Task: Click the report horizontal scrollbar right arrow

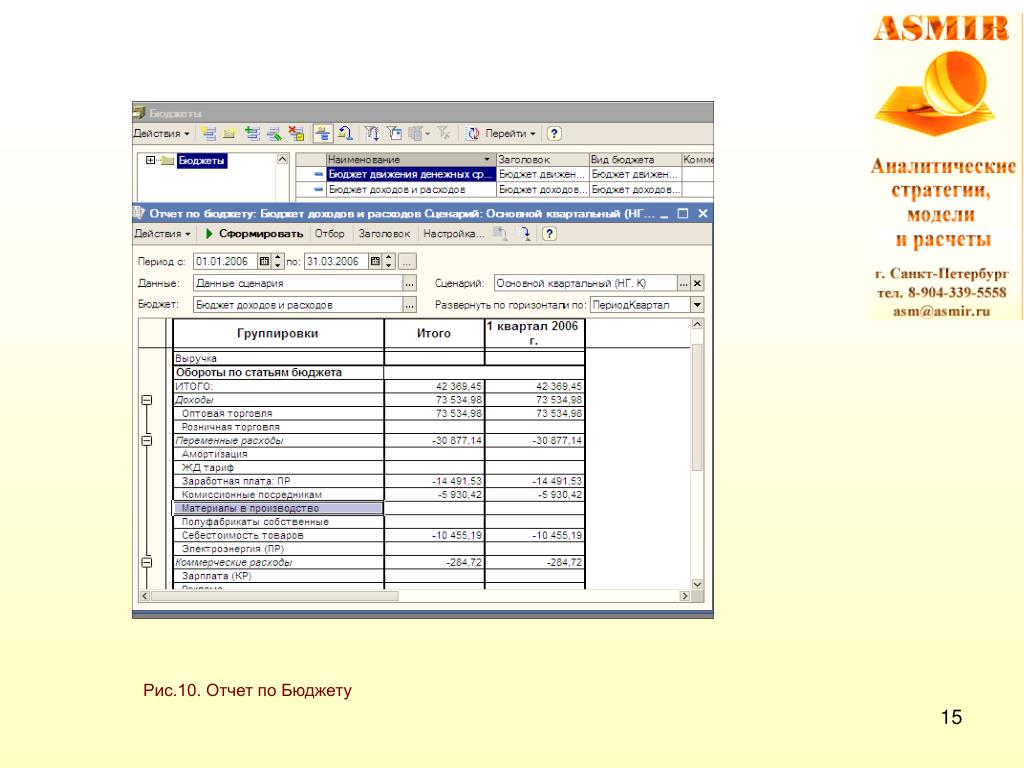Action: pos(684,596)
